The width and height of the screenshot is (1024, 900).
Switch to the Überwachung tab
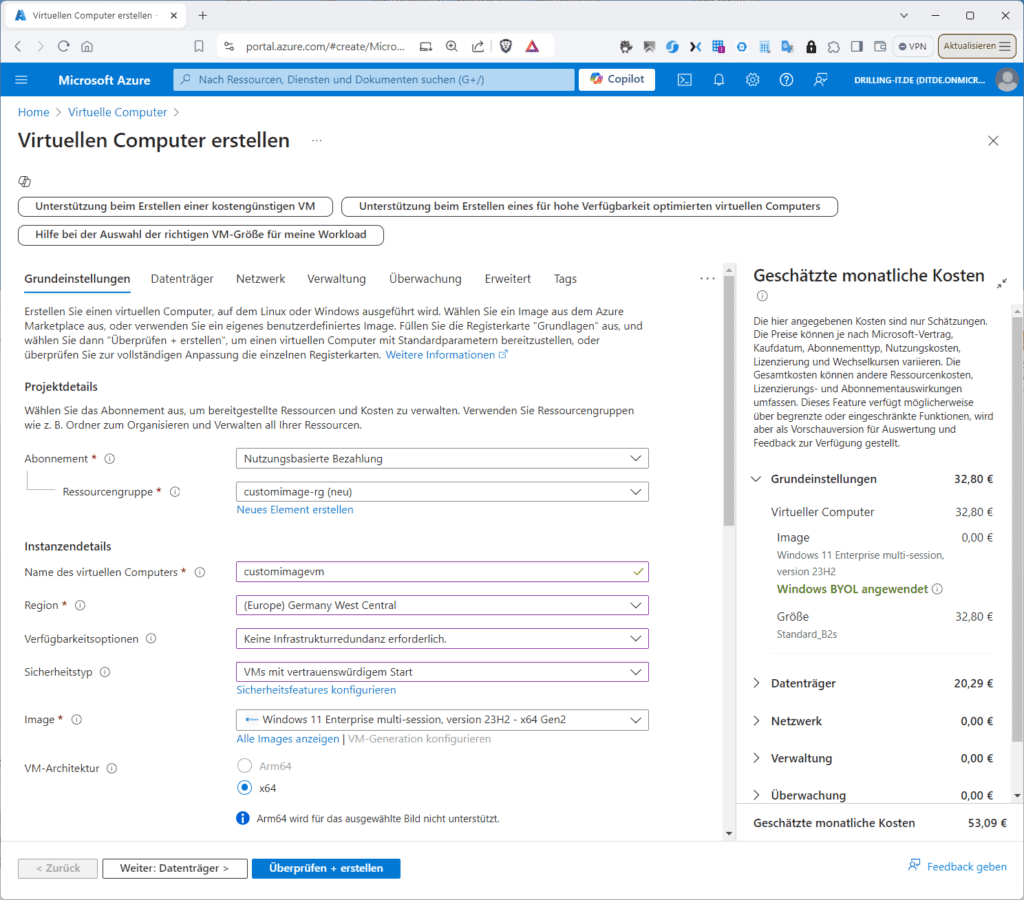(425, 279)
